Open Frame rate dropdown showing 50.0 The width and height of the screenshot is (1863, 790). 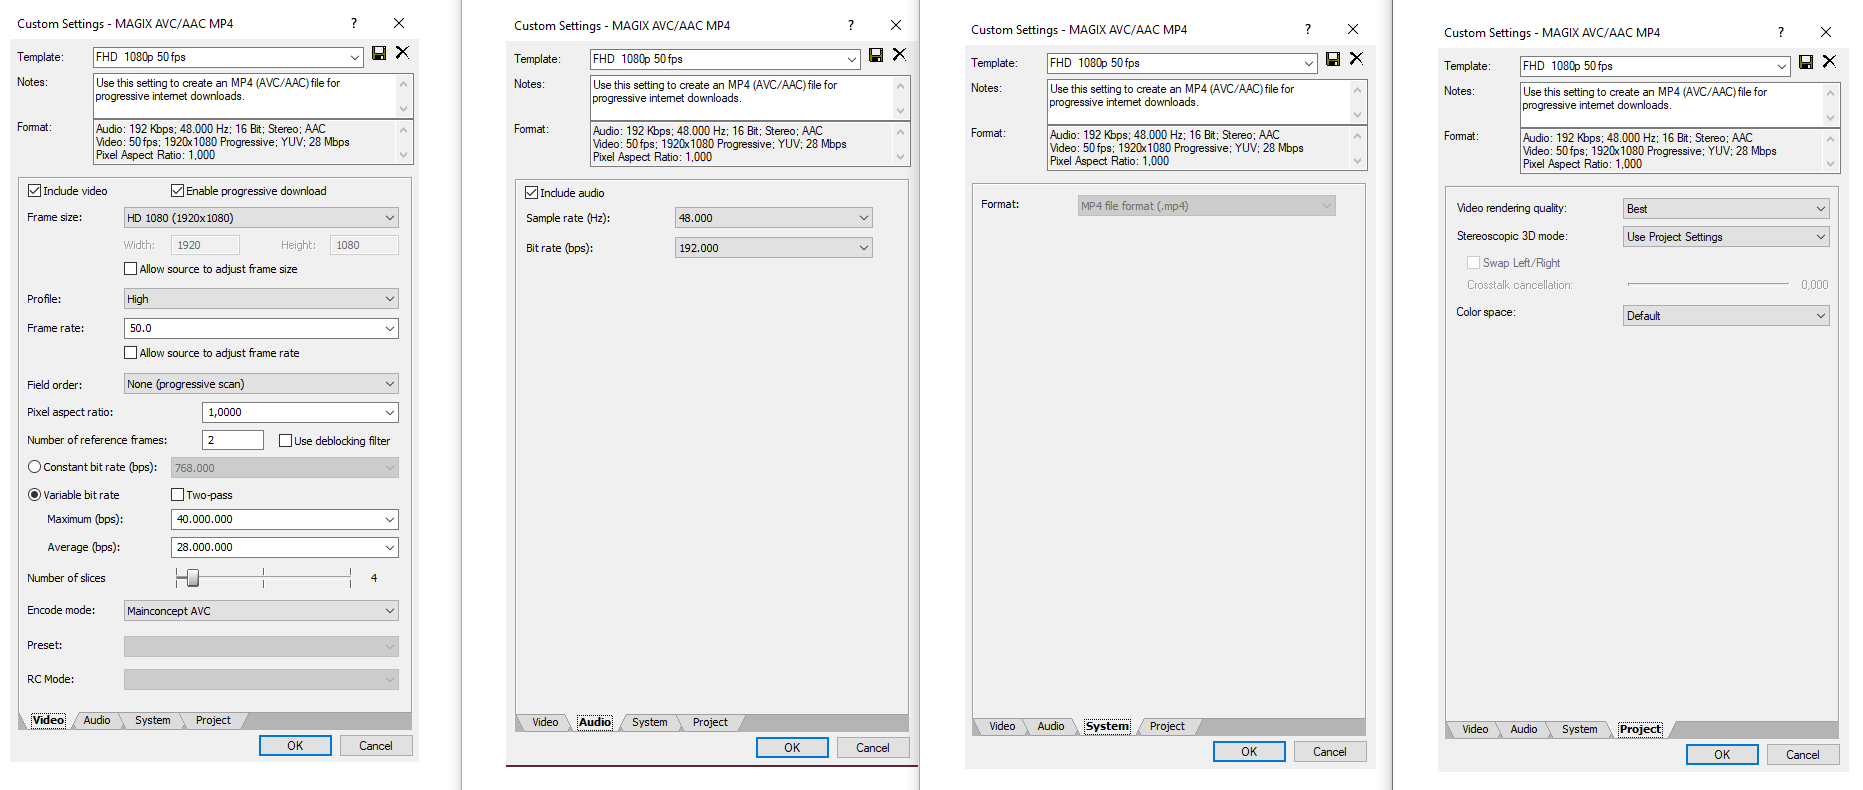261,328
